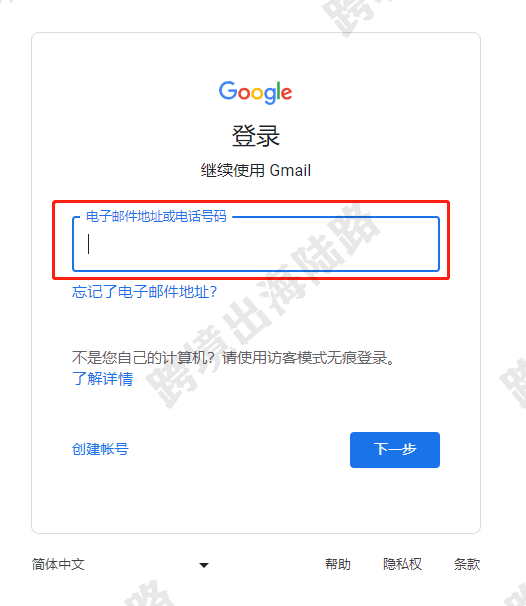Click the 登录 heading text

[256, 136]
